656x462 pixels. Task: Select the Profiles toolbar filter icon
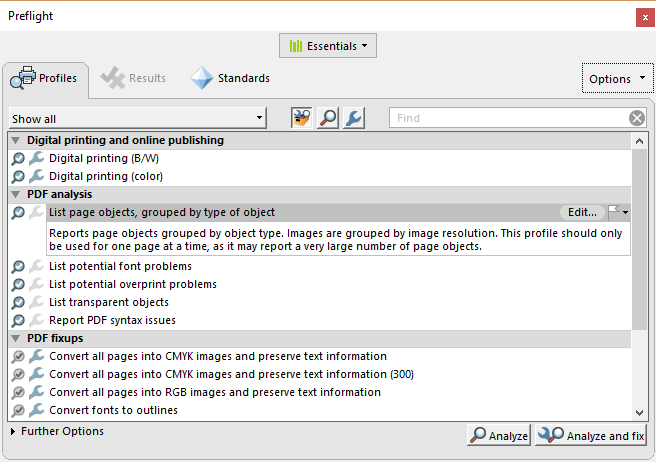[x=301, y=118]
